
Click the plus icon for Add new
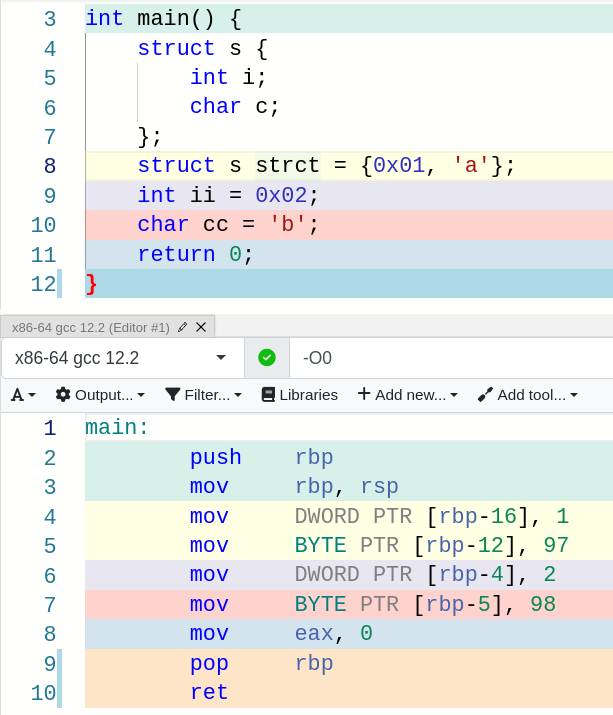pos(364,395)
